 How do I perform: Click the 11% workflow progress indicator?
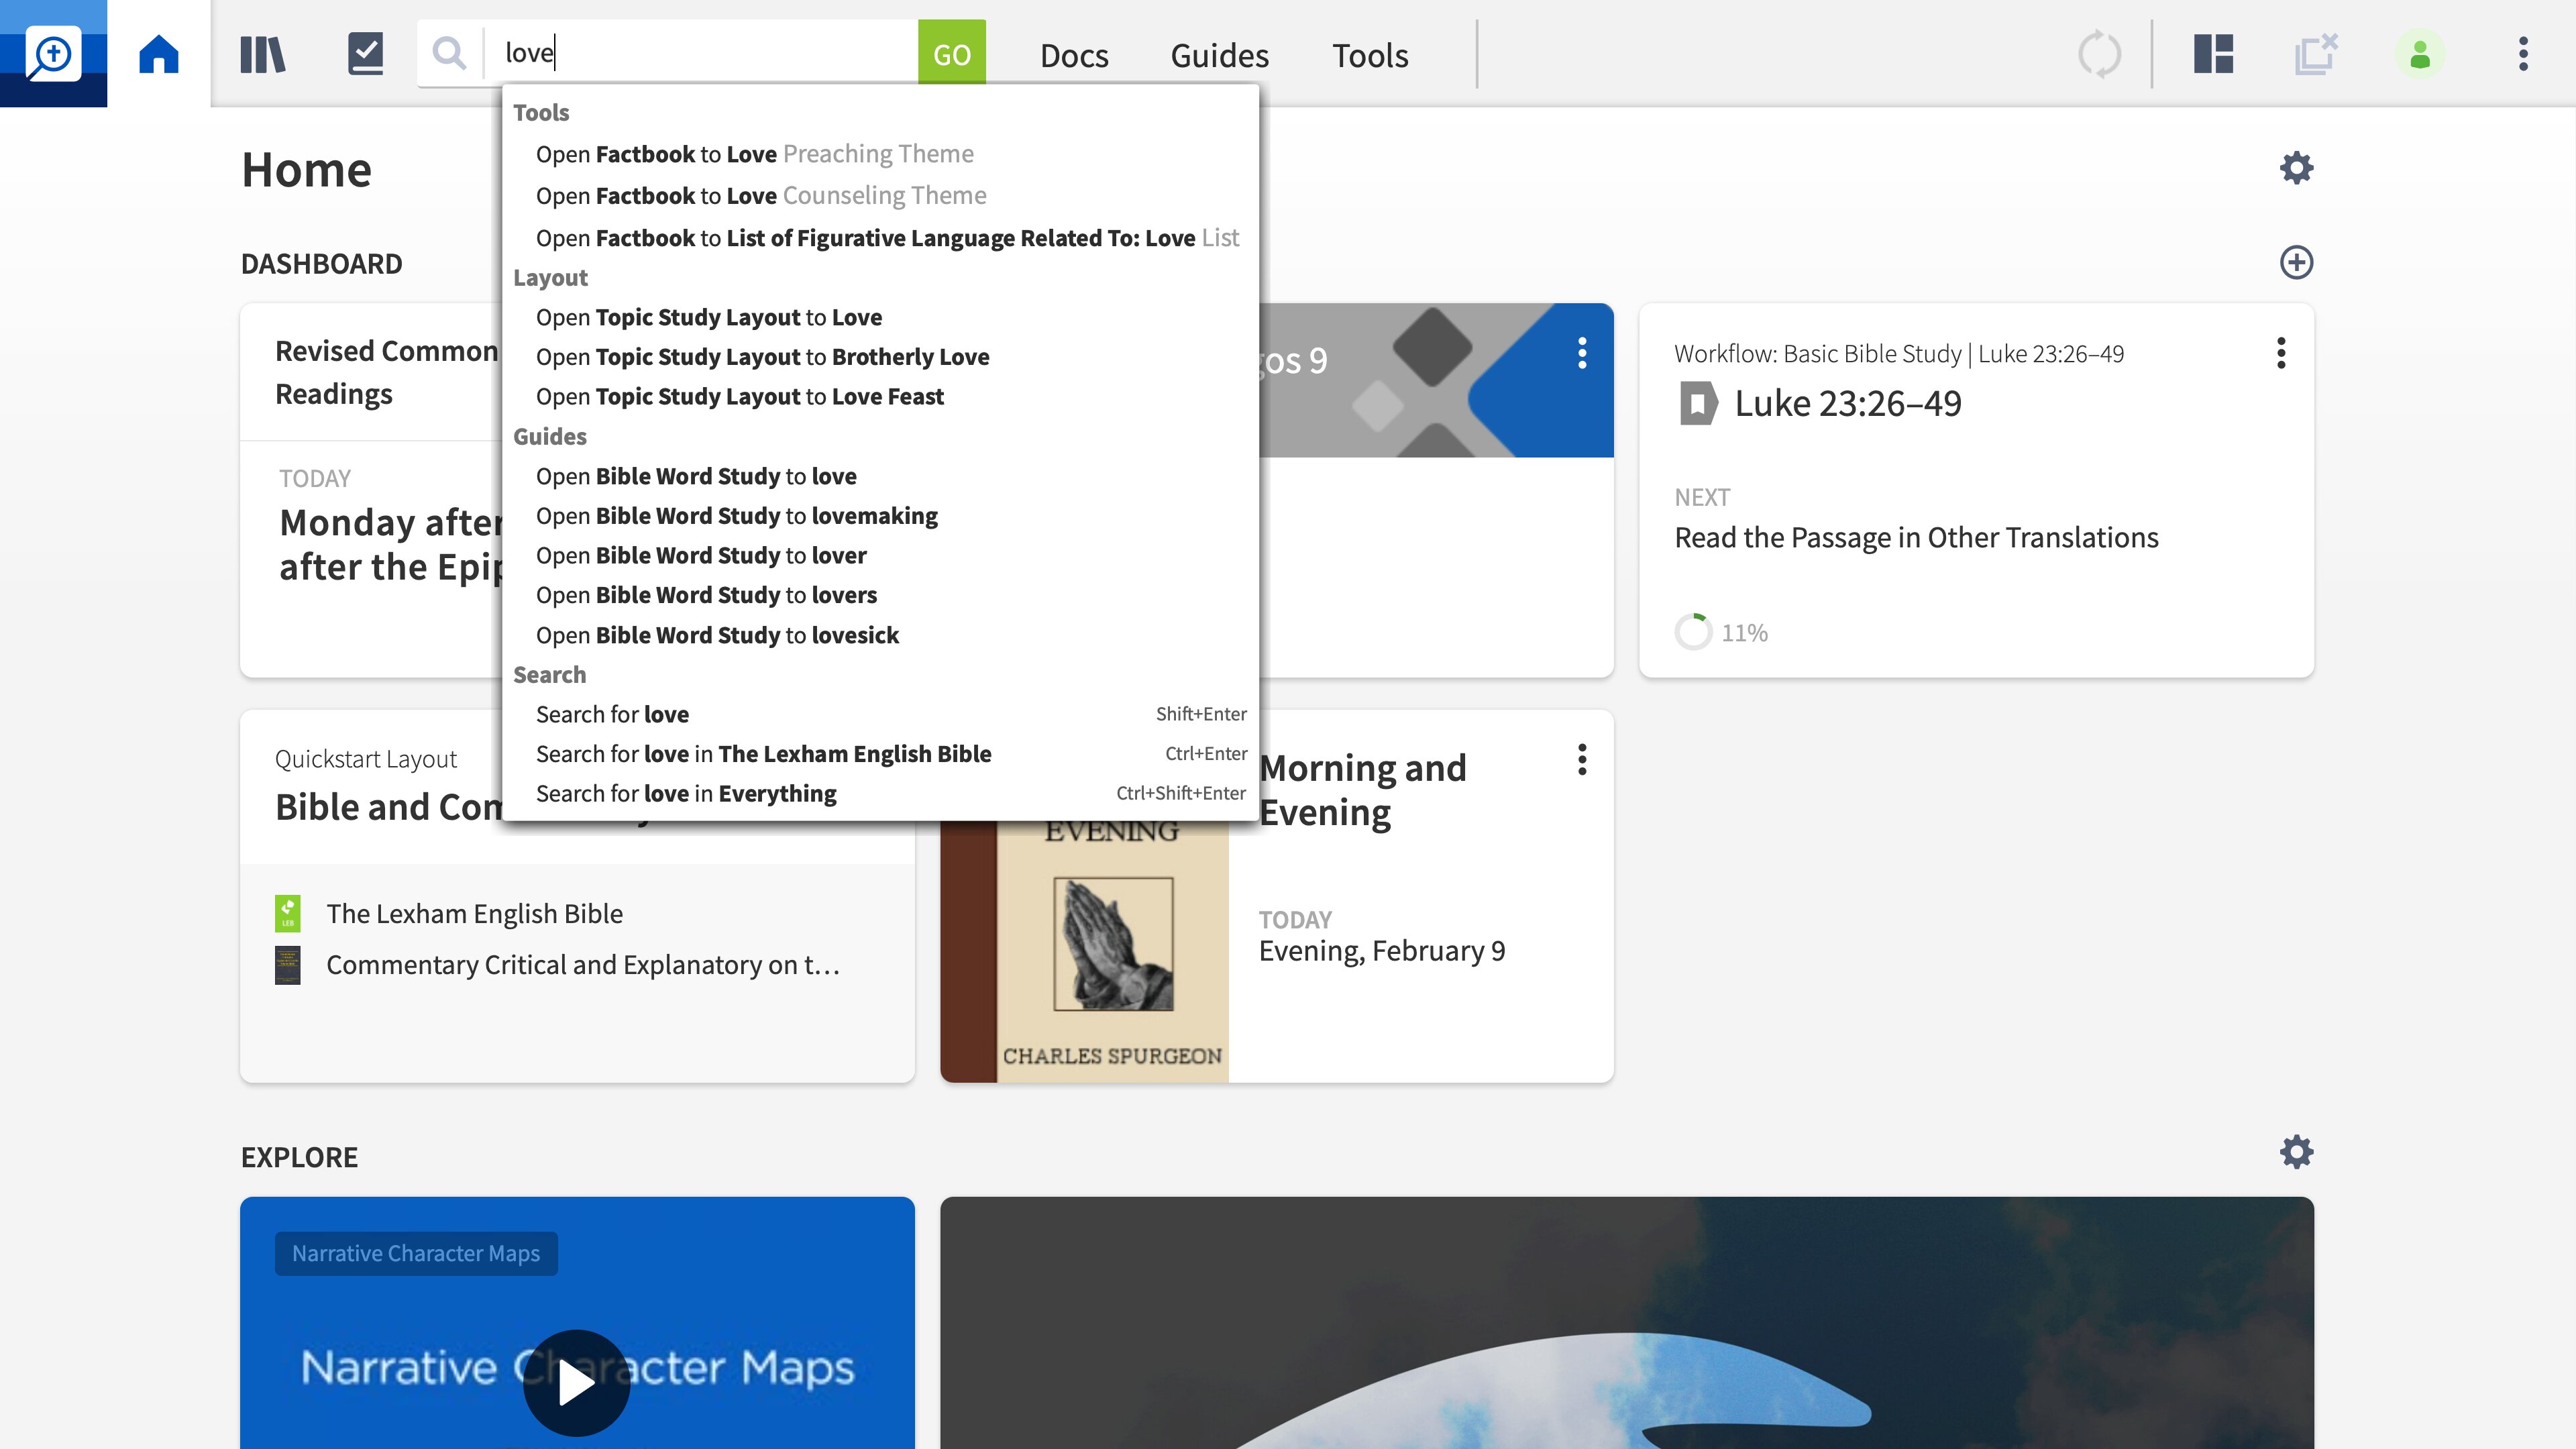pyautogui.click(x=1721, y=632)
